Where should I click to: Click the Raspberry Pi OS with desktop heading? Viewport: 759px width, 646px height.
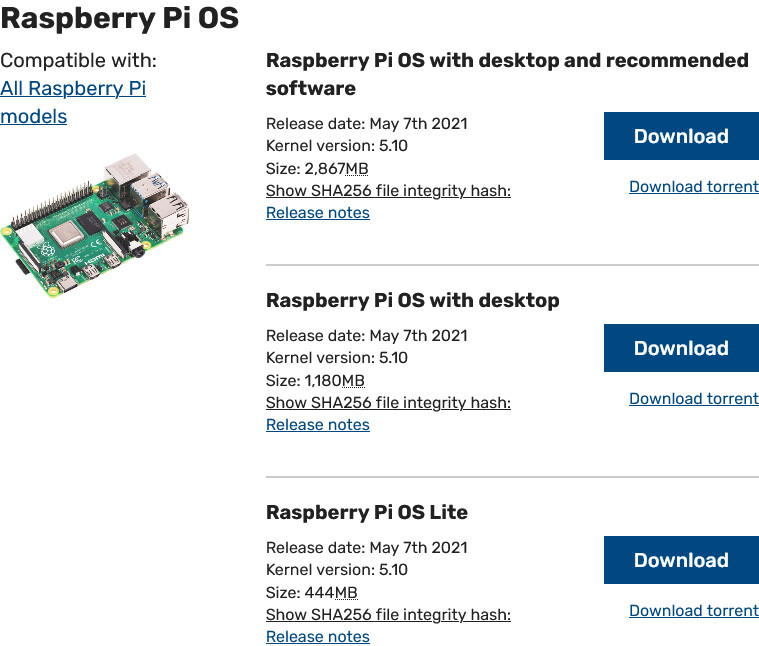coord(412,300)
